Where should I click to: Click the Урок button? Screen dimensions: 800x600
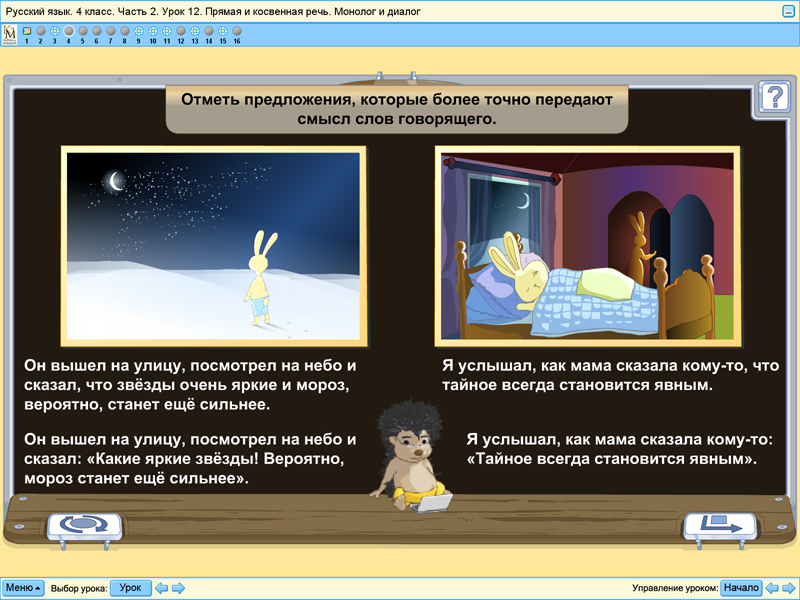131,588
